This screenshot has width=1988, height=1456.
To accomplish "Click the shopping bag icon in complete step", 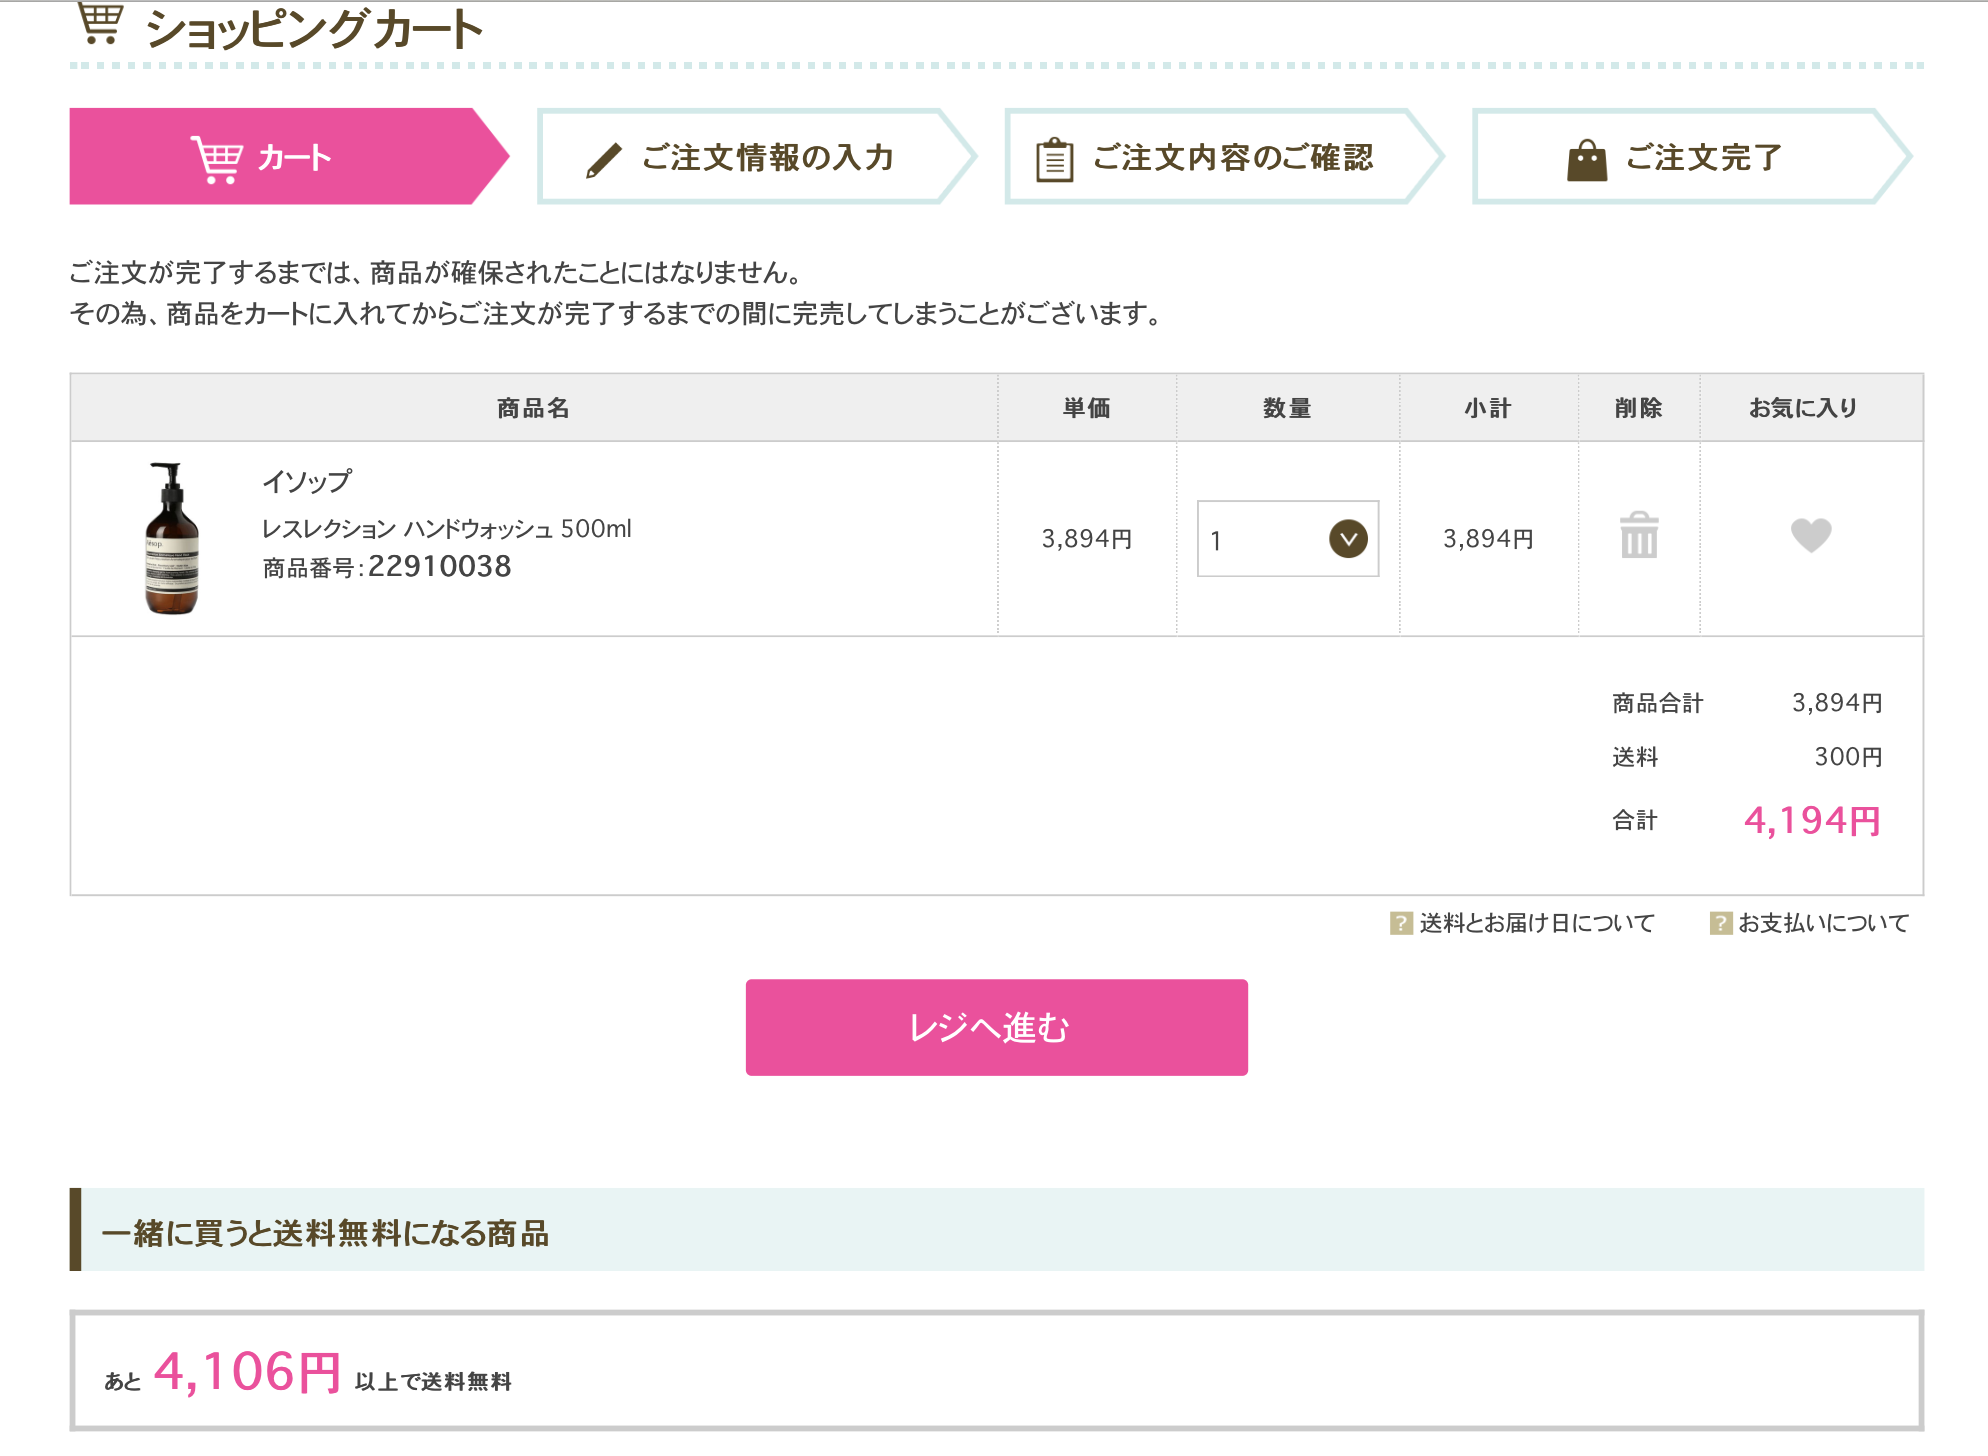I will [1587, 160].
